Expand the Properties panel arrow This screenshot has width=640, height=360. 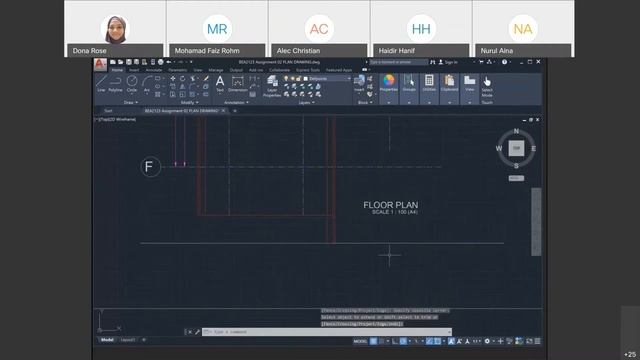point(389,102)
